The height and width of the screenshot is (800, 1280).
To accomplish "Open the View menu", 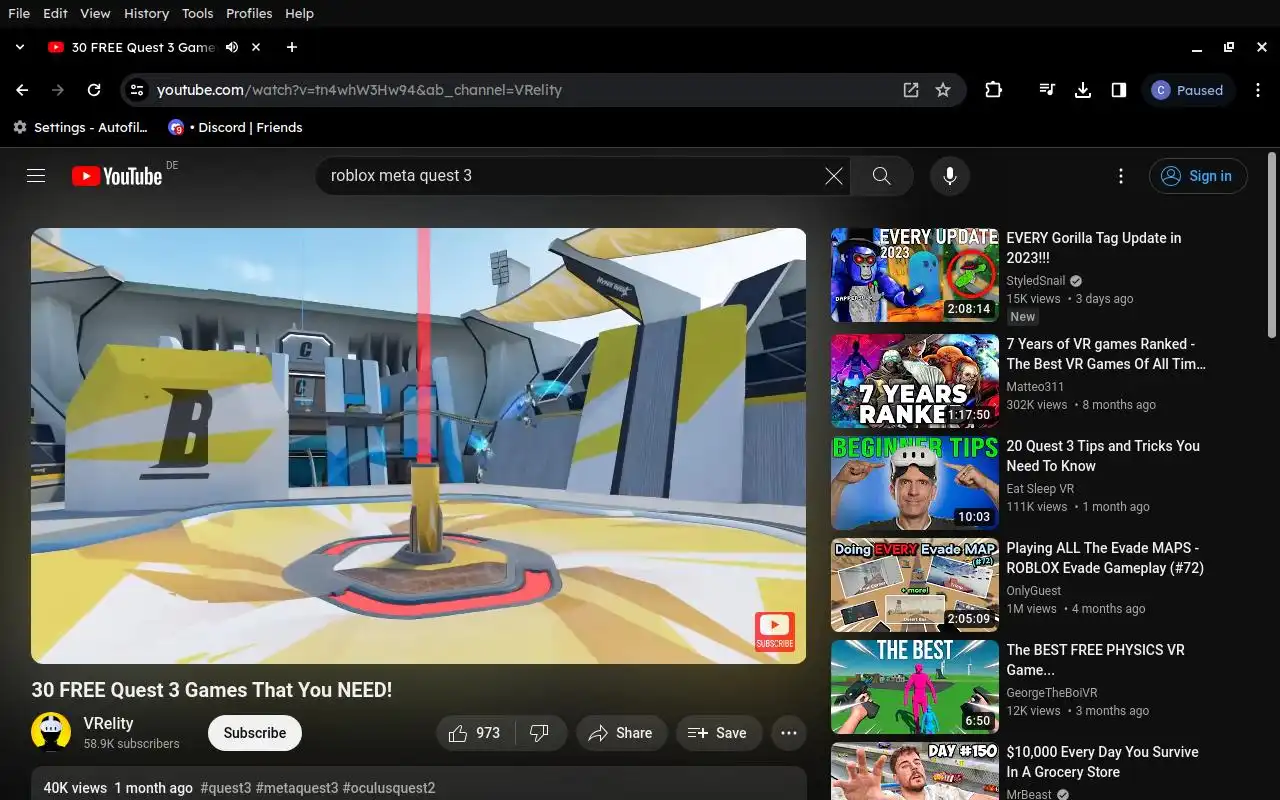I will pyautogui.click(x=95, y=13).
